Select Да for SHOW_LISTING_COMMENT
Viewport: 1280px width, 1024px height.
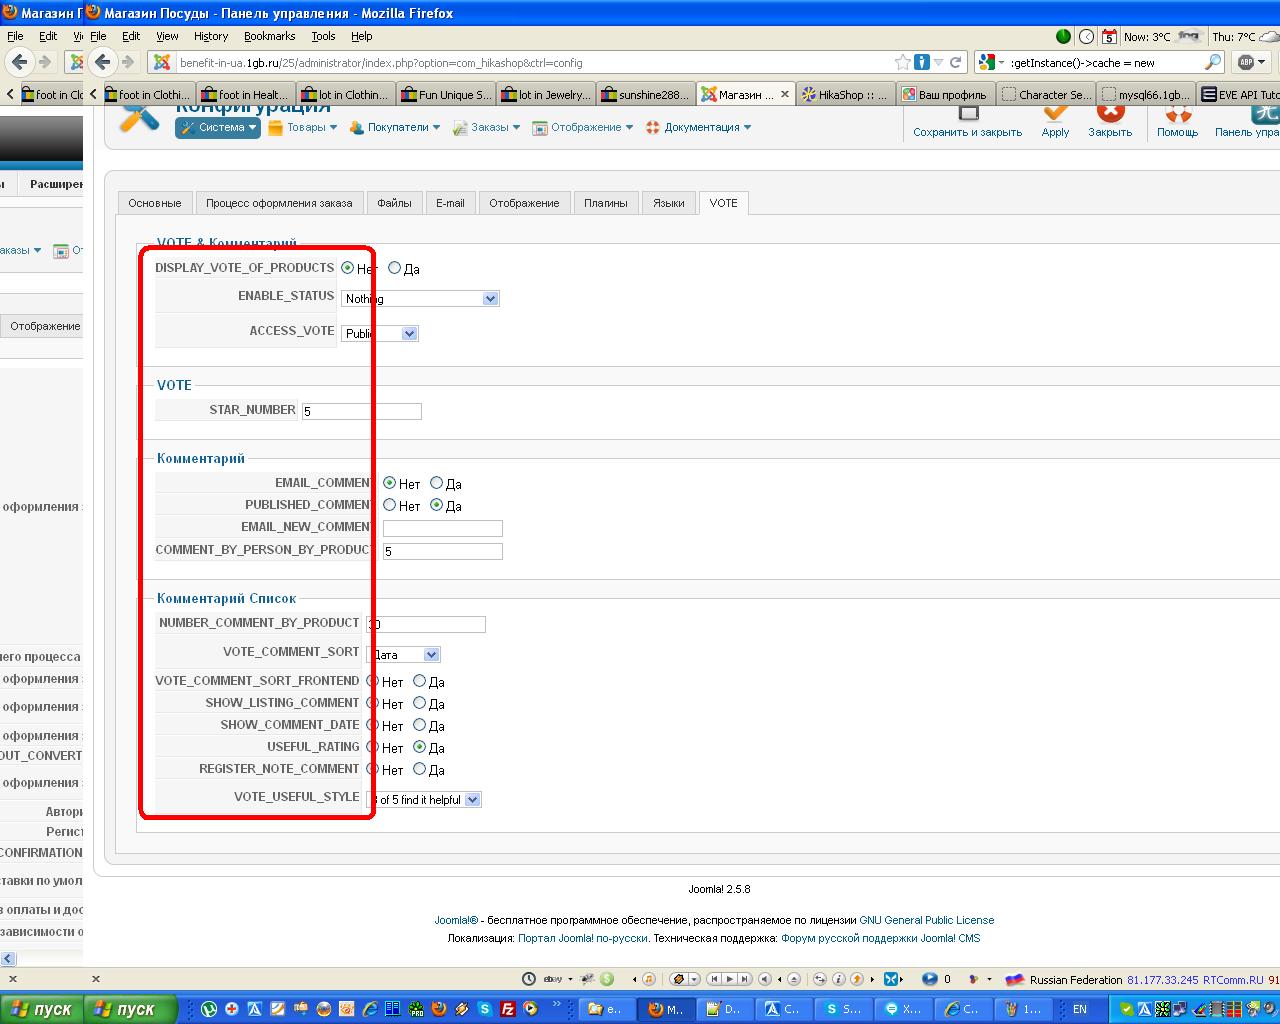tap(419, 703)
